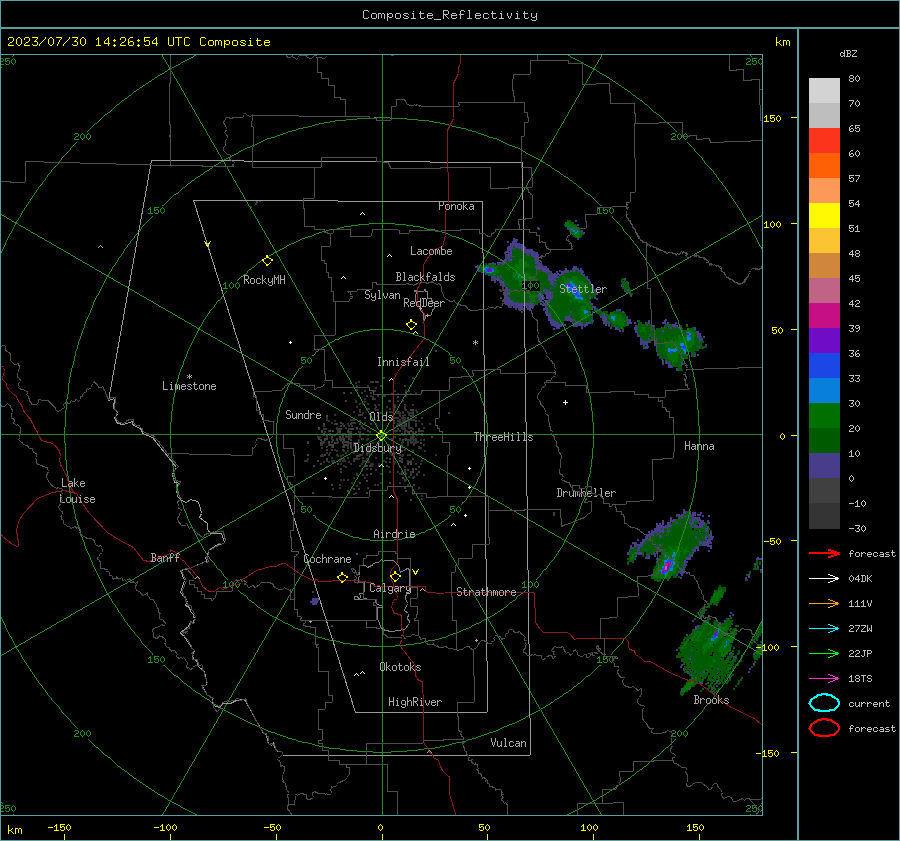The height and width of the screenshot is (841, 900).
Task: Click the Lacombe town label
Action: [431, 251]
